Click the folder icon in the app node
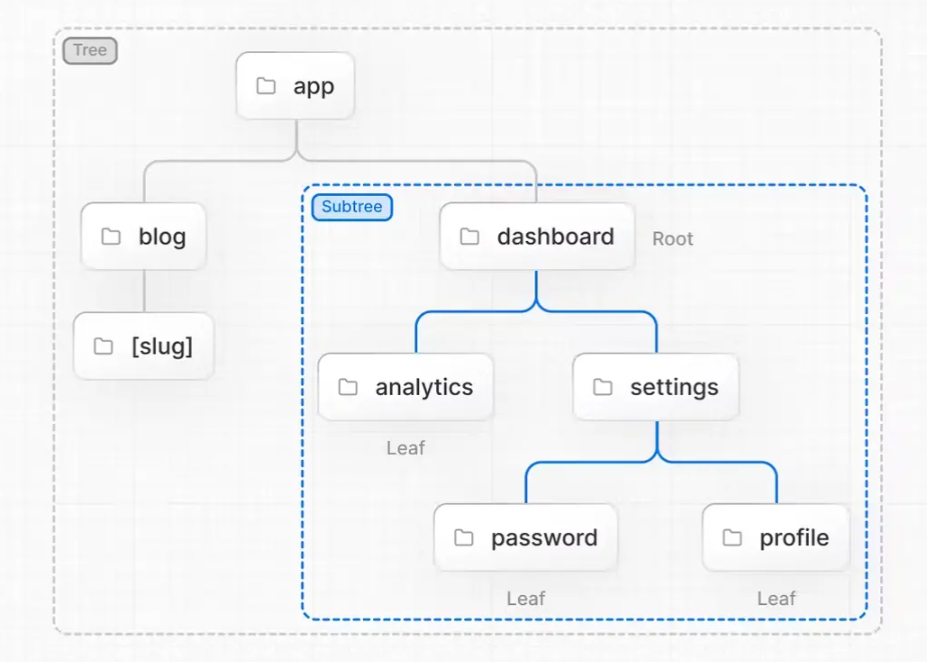 pos(266,86)
